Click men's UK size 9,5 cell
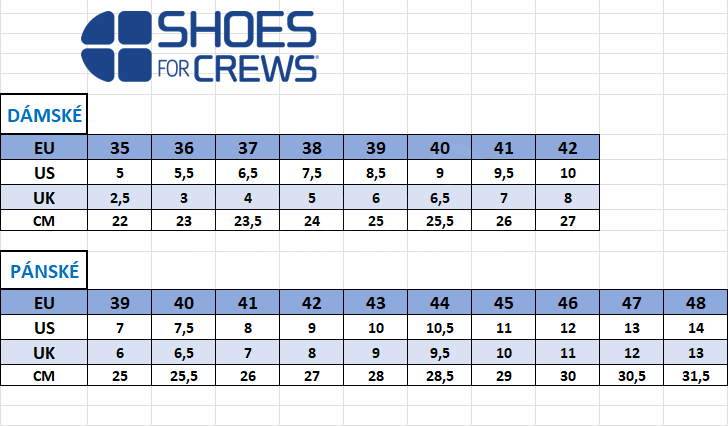Screen dimensions: 728x426 [440, 353]
